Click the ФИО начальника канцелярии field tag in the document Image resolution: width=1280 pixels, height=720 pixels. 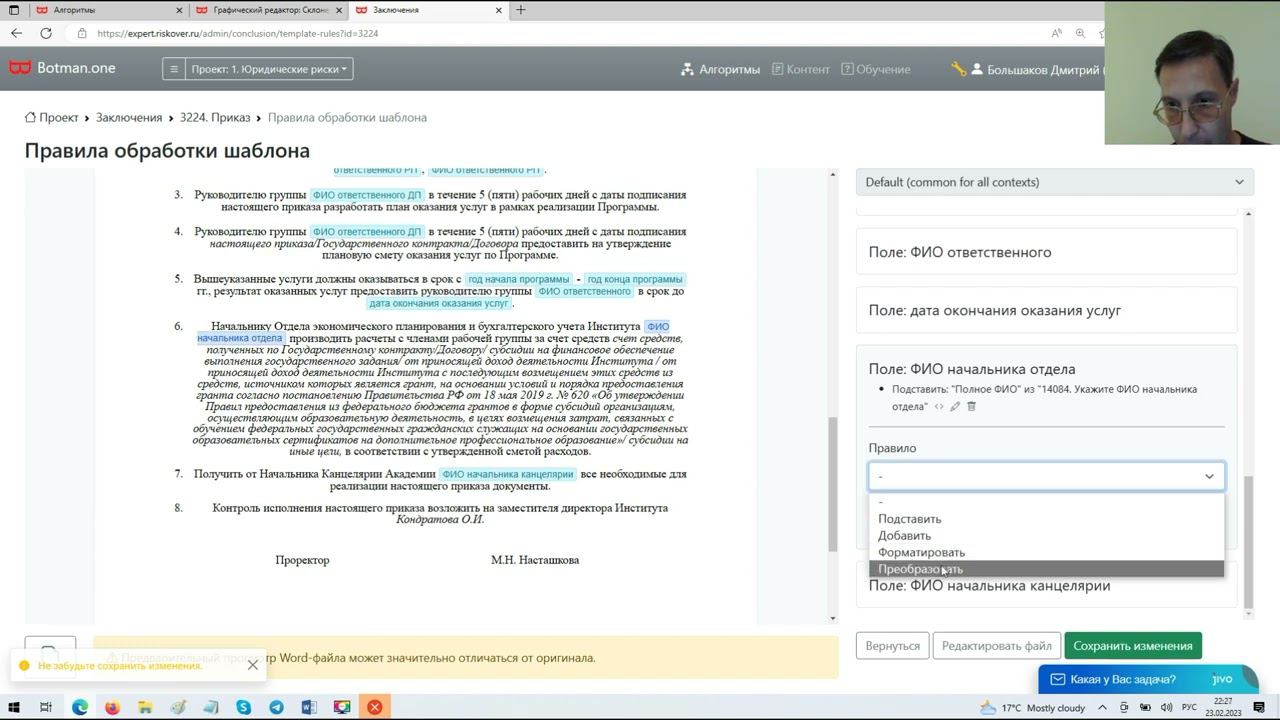507,474
